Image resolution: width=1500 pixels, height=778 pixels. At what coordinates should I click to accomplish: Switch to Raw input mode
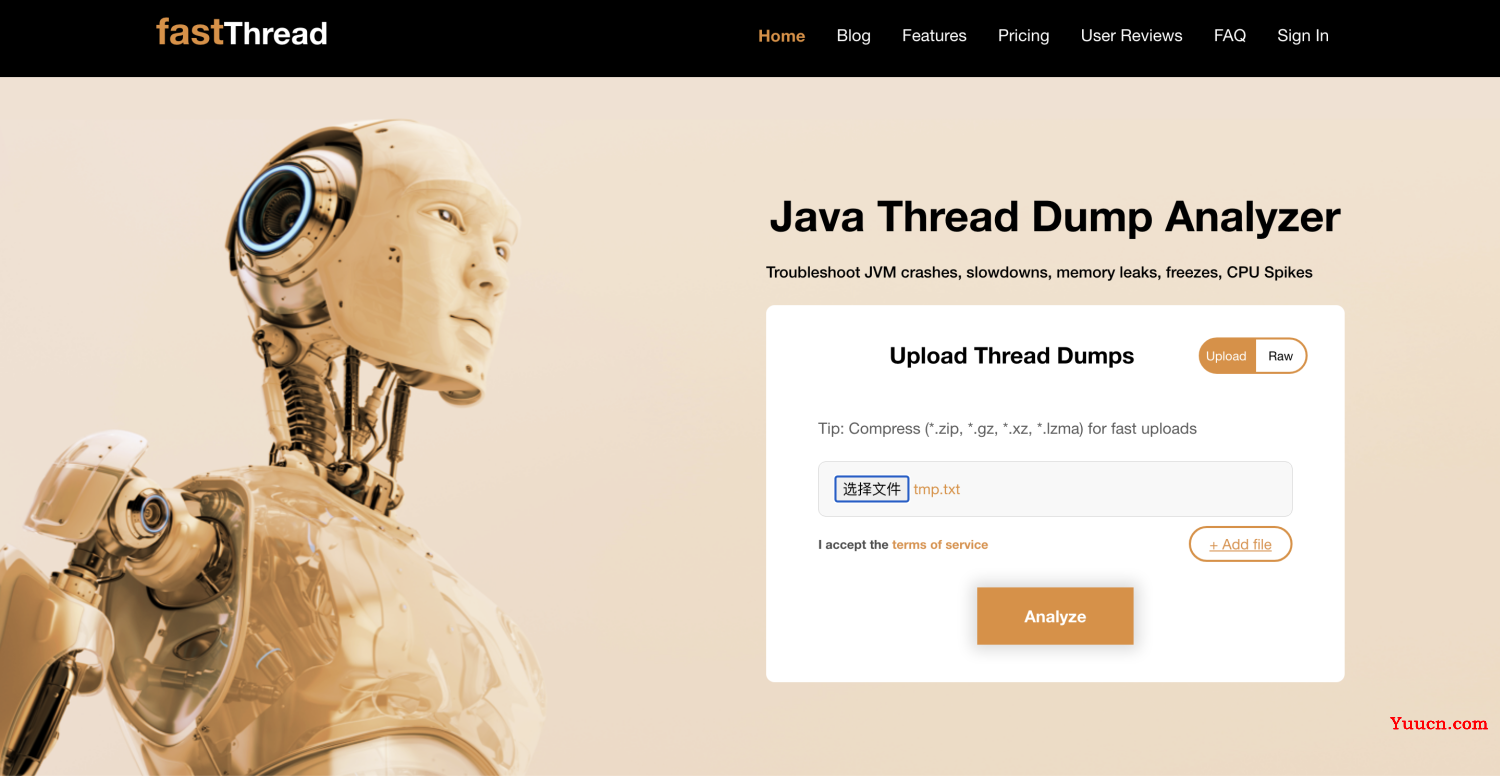[x=1280, y=356]
